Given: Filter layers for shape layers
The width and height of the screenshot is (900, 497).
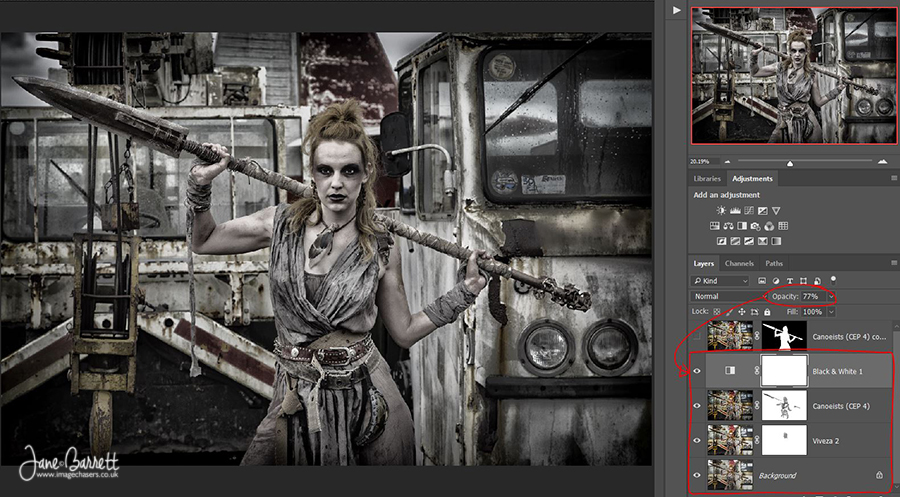Looking at the screenshot, I should pos(804,281).
